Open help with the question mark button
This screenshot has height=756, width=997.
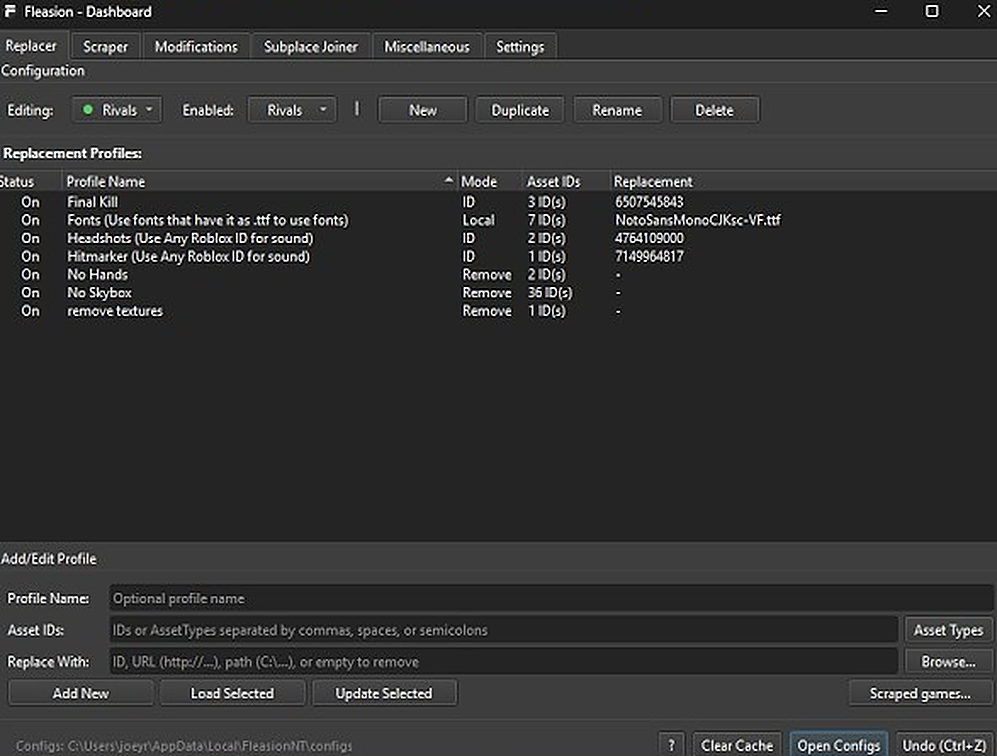coord(671,745)
